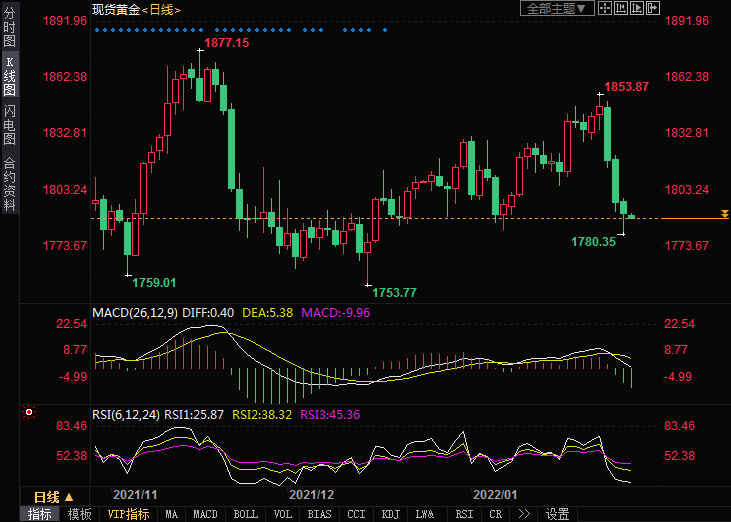Screen dimensions: 731x522
Task: Click the vertical axis scale icon
Action: click(623, 9)
